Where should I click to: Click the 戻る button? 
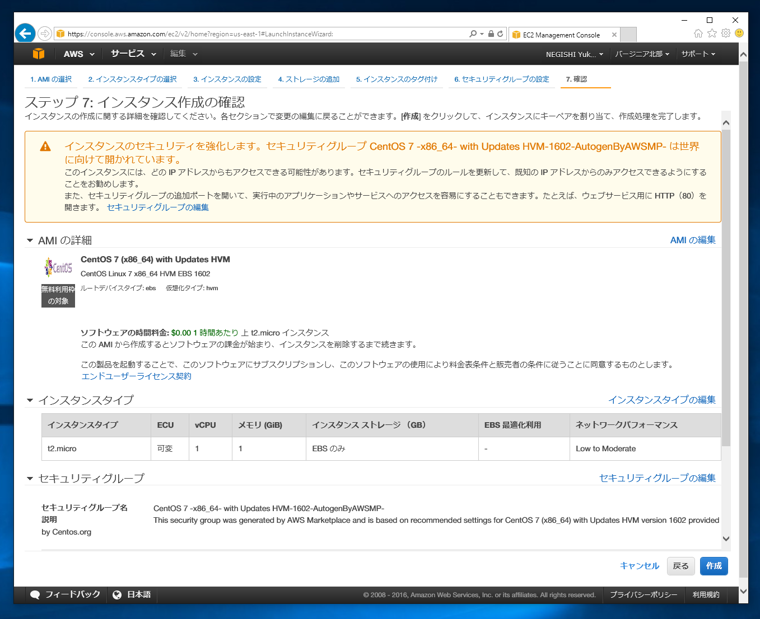pos(681,566)
